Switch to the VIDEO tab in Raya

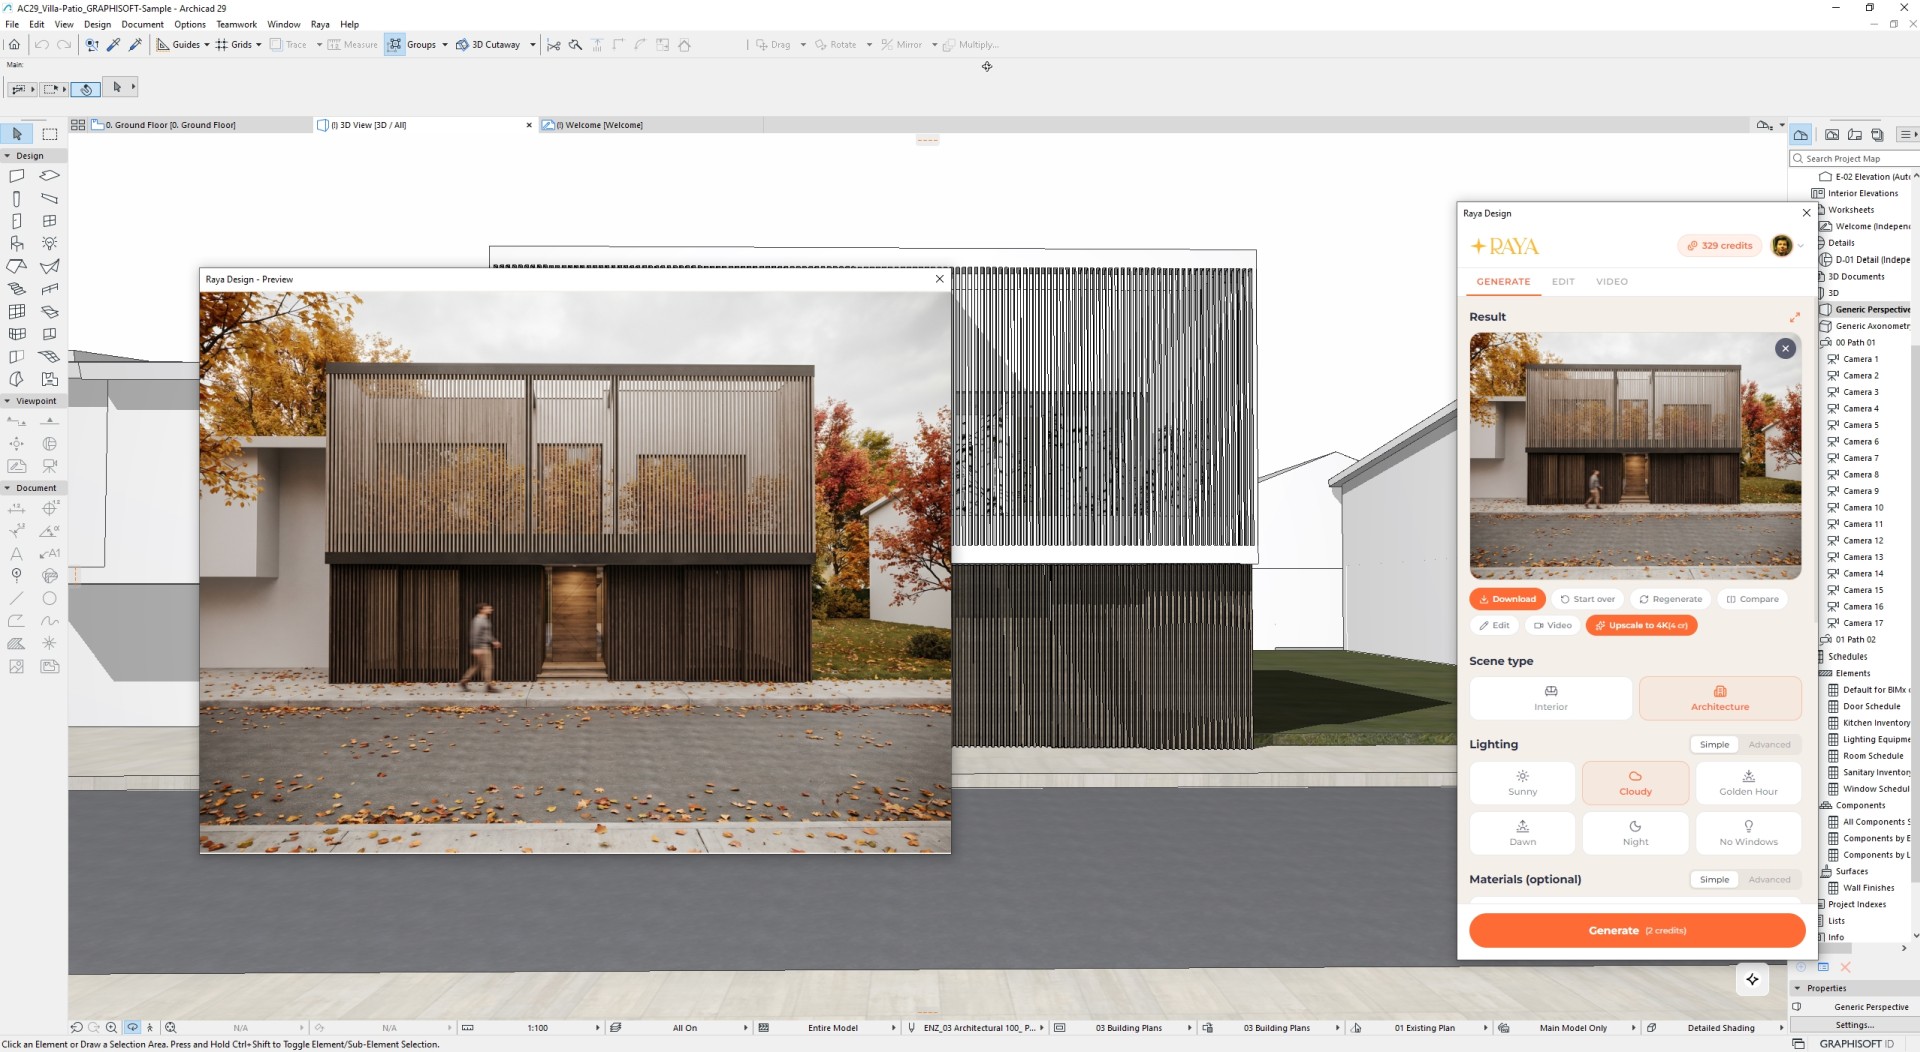[x=1611, y=282]
